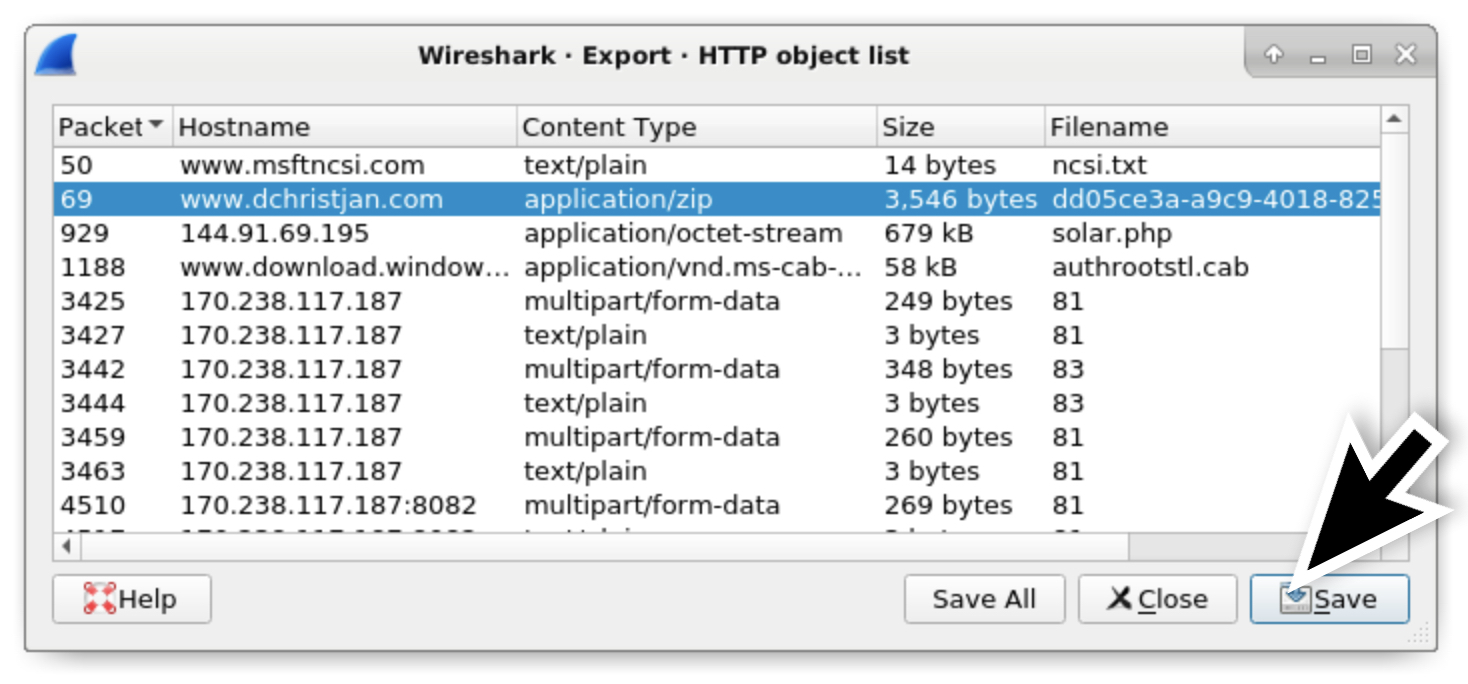Image resolution: width=1468 pixels, height=684 pixels.
Task: Select the authrootstl.cab download row
Action: click(x=500, y=266)
